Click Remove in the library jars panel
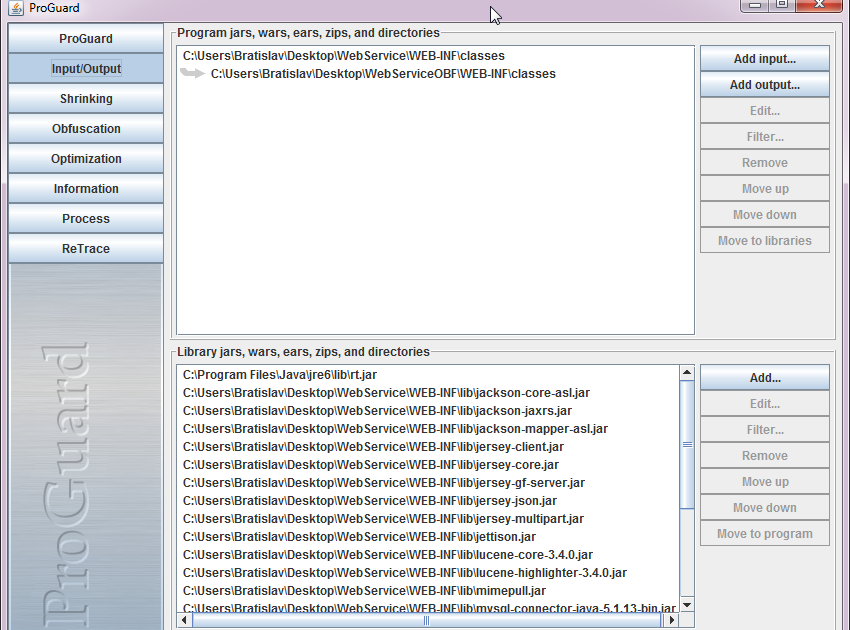The width and height of the screenshot is (850, 630). 764,456
